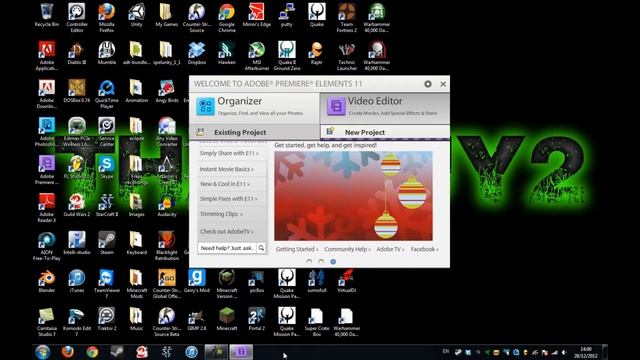Select the MSI Afterburner desktop icon
The image size is (640, 360).
click(256, 56)
